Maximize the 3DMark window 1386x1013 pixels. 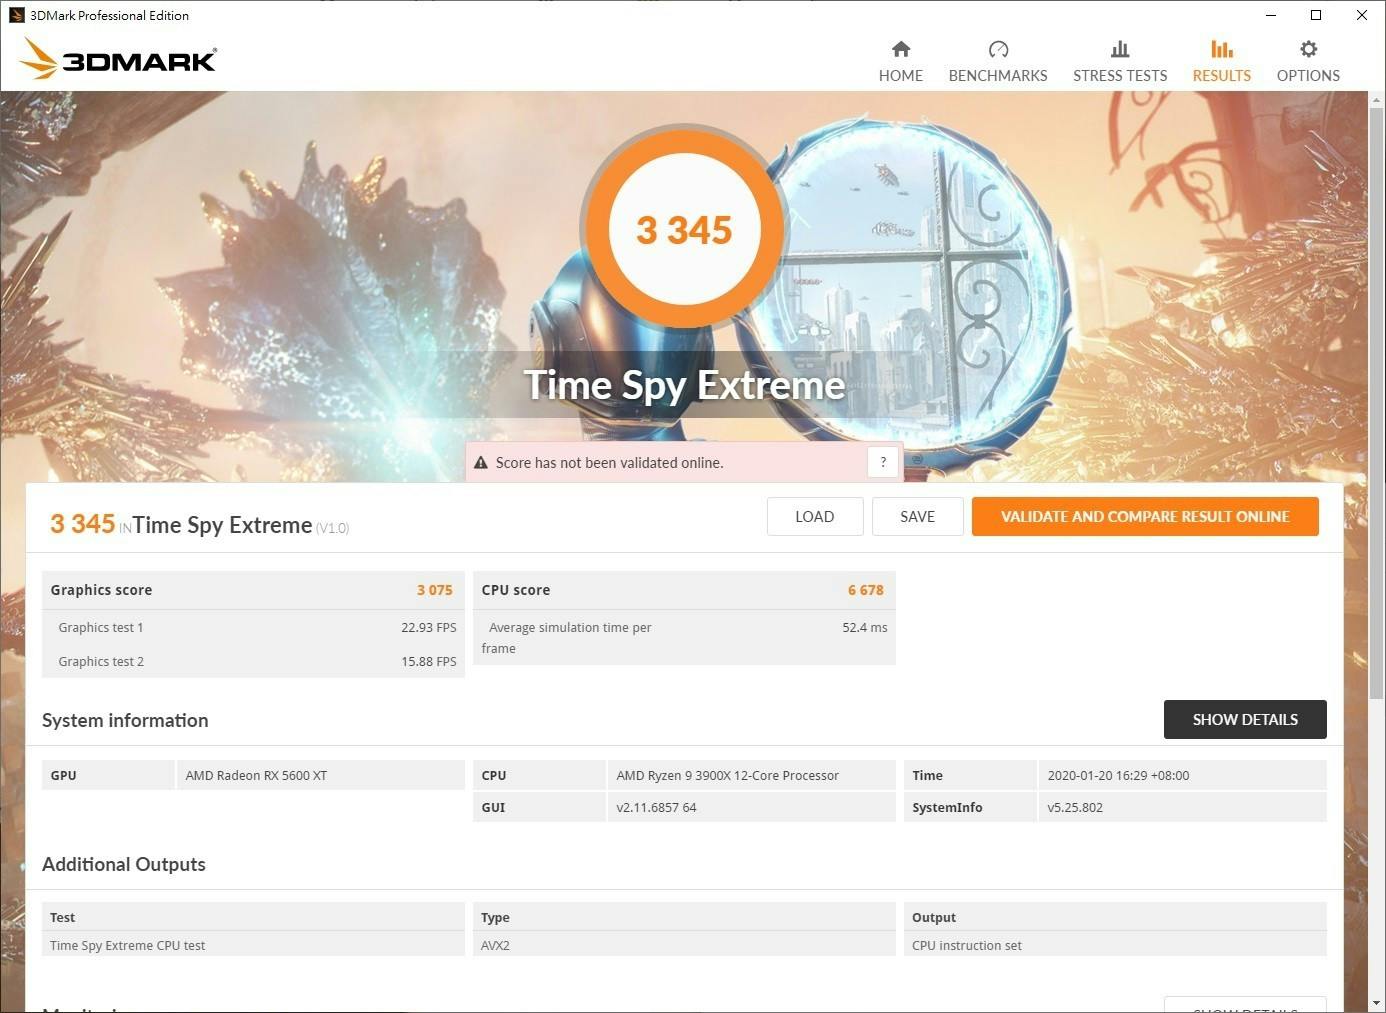click(x=1316, y=15)
